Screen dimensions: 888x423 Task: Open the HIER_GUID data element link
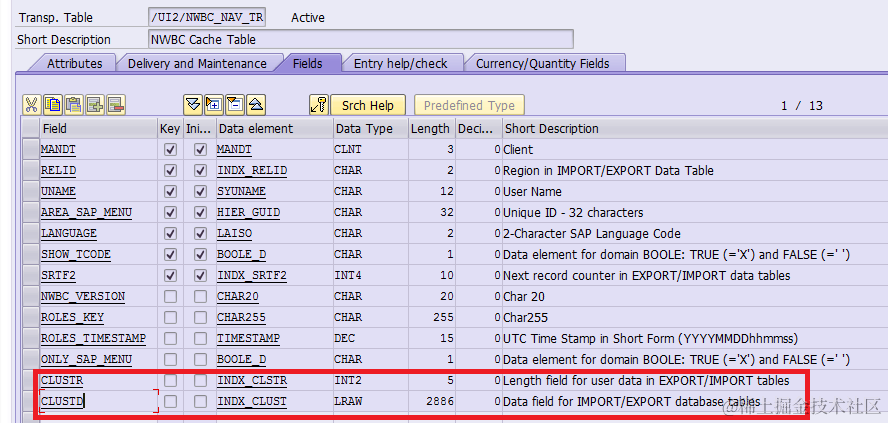[249, 212]
